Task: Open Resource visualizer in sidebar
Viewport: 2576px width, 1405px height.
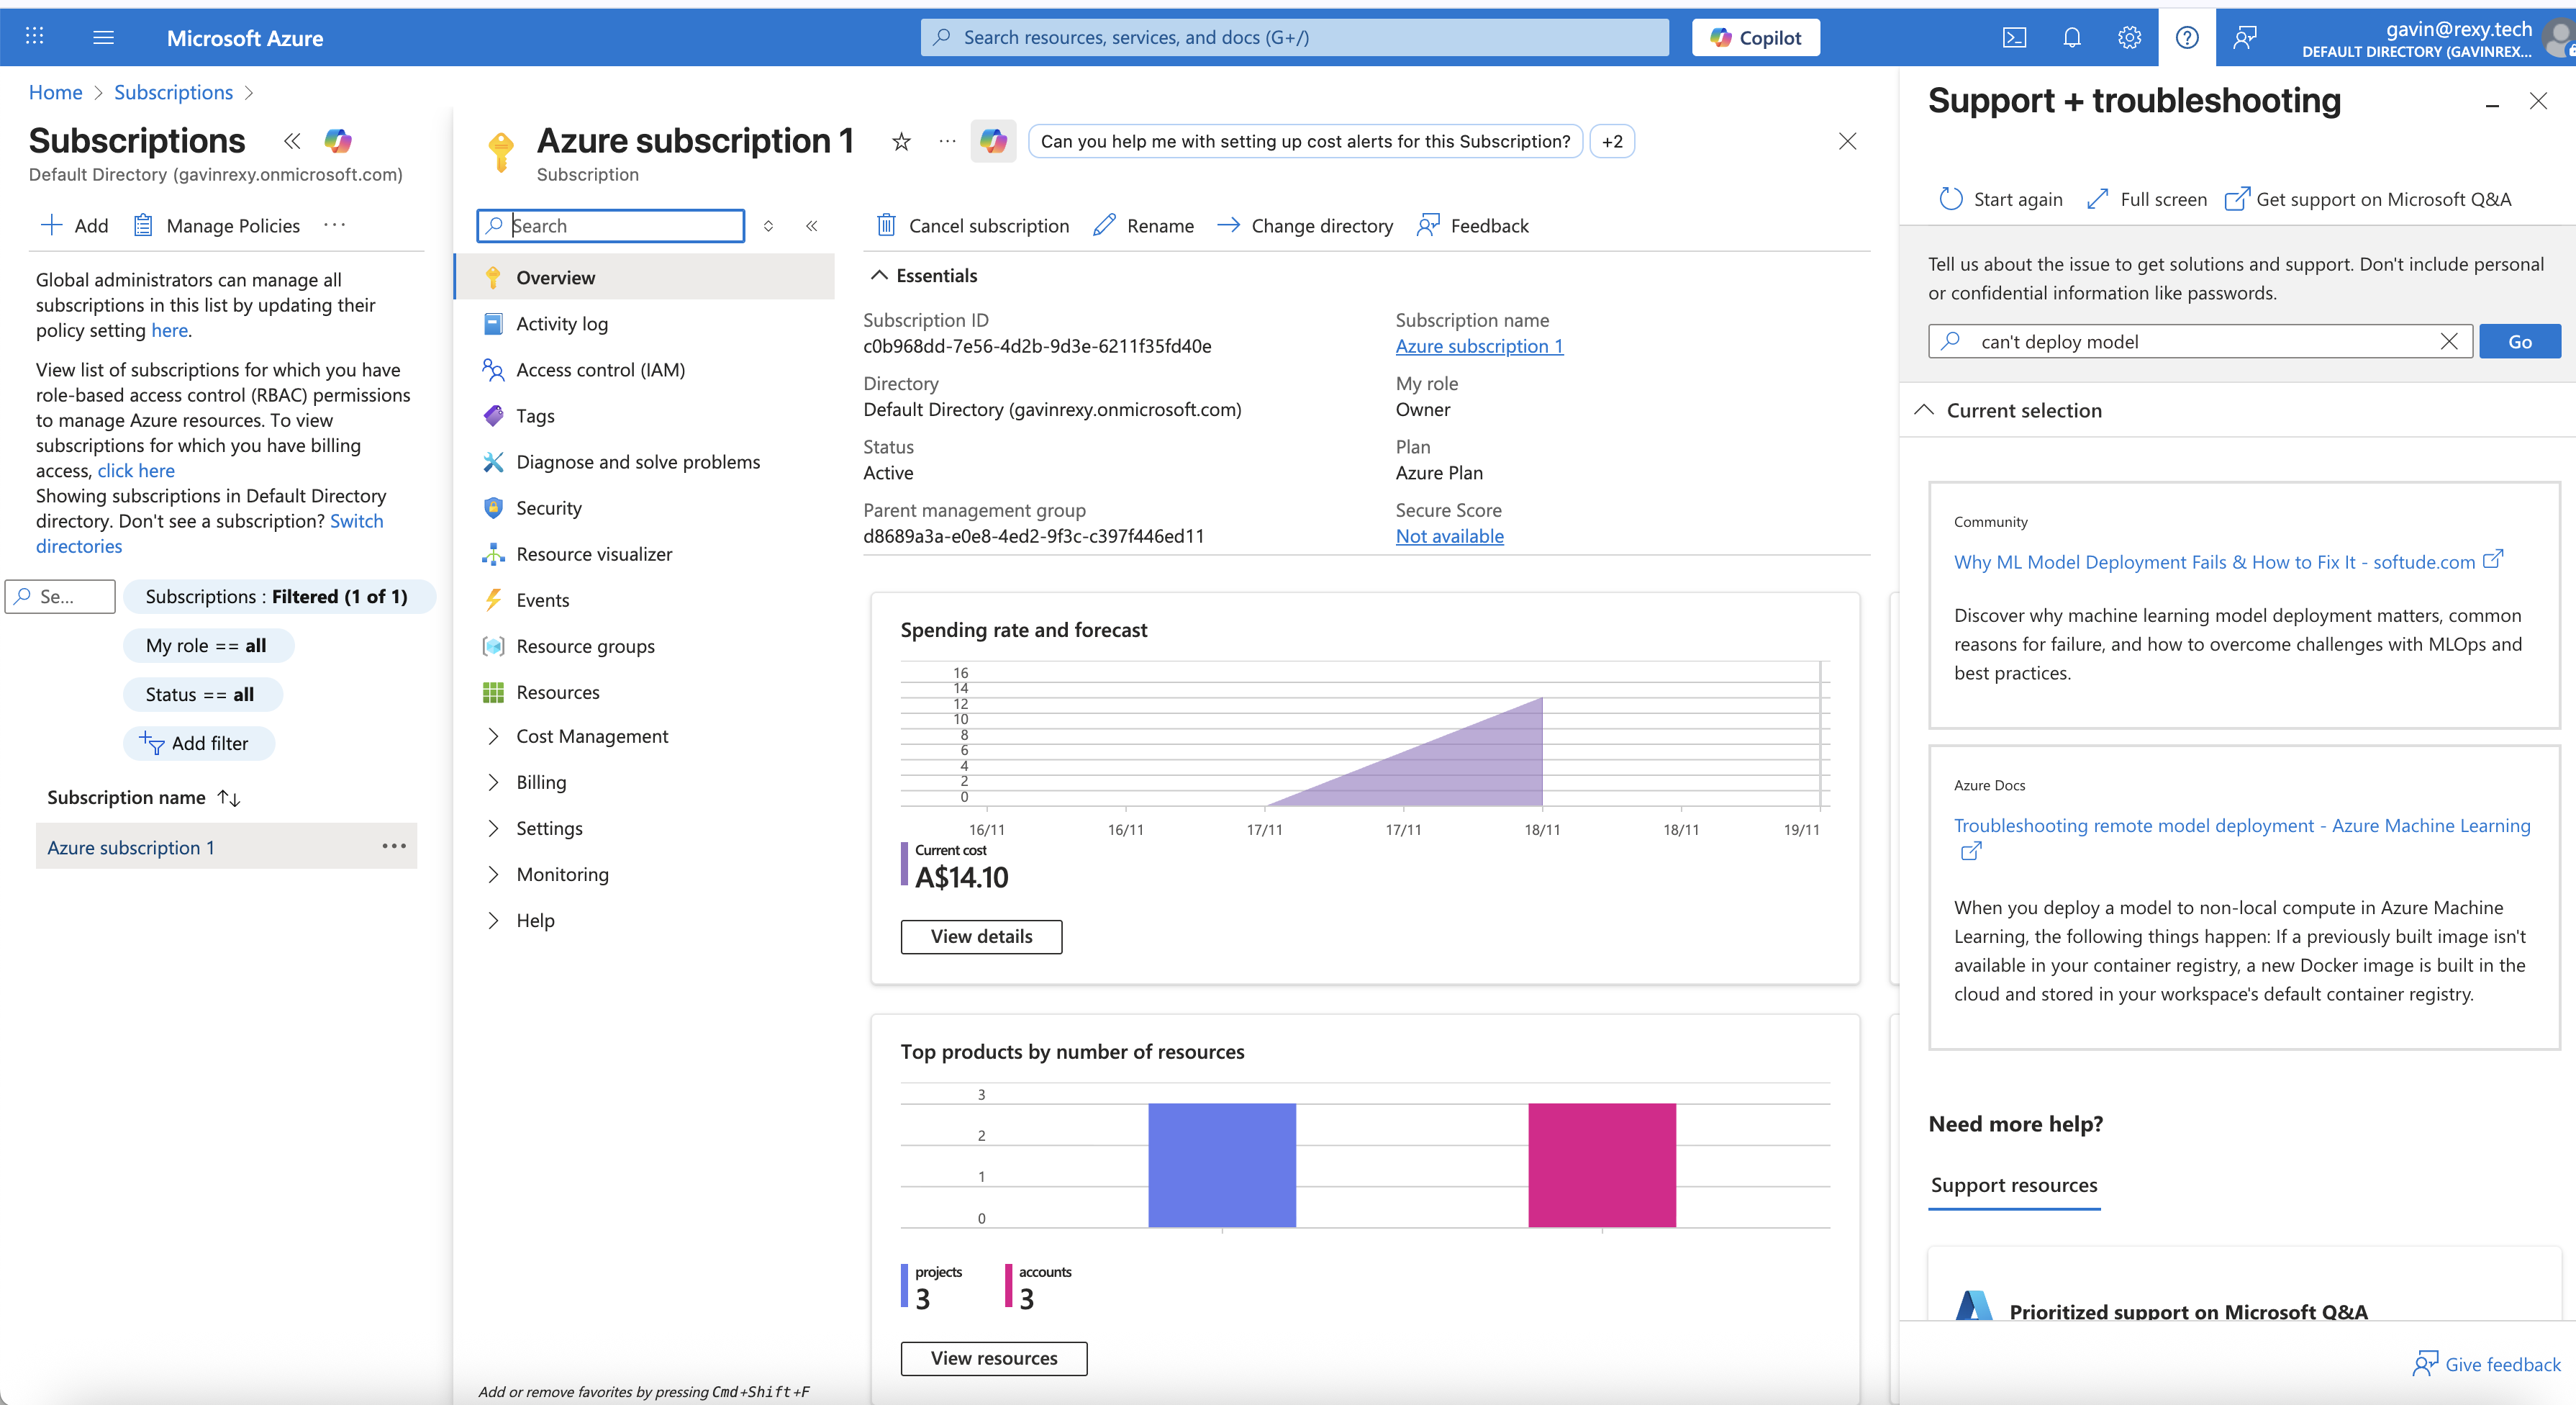Action: [593, 554]
